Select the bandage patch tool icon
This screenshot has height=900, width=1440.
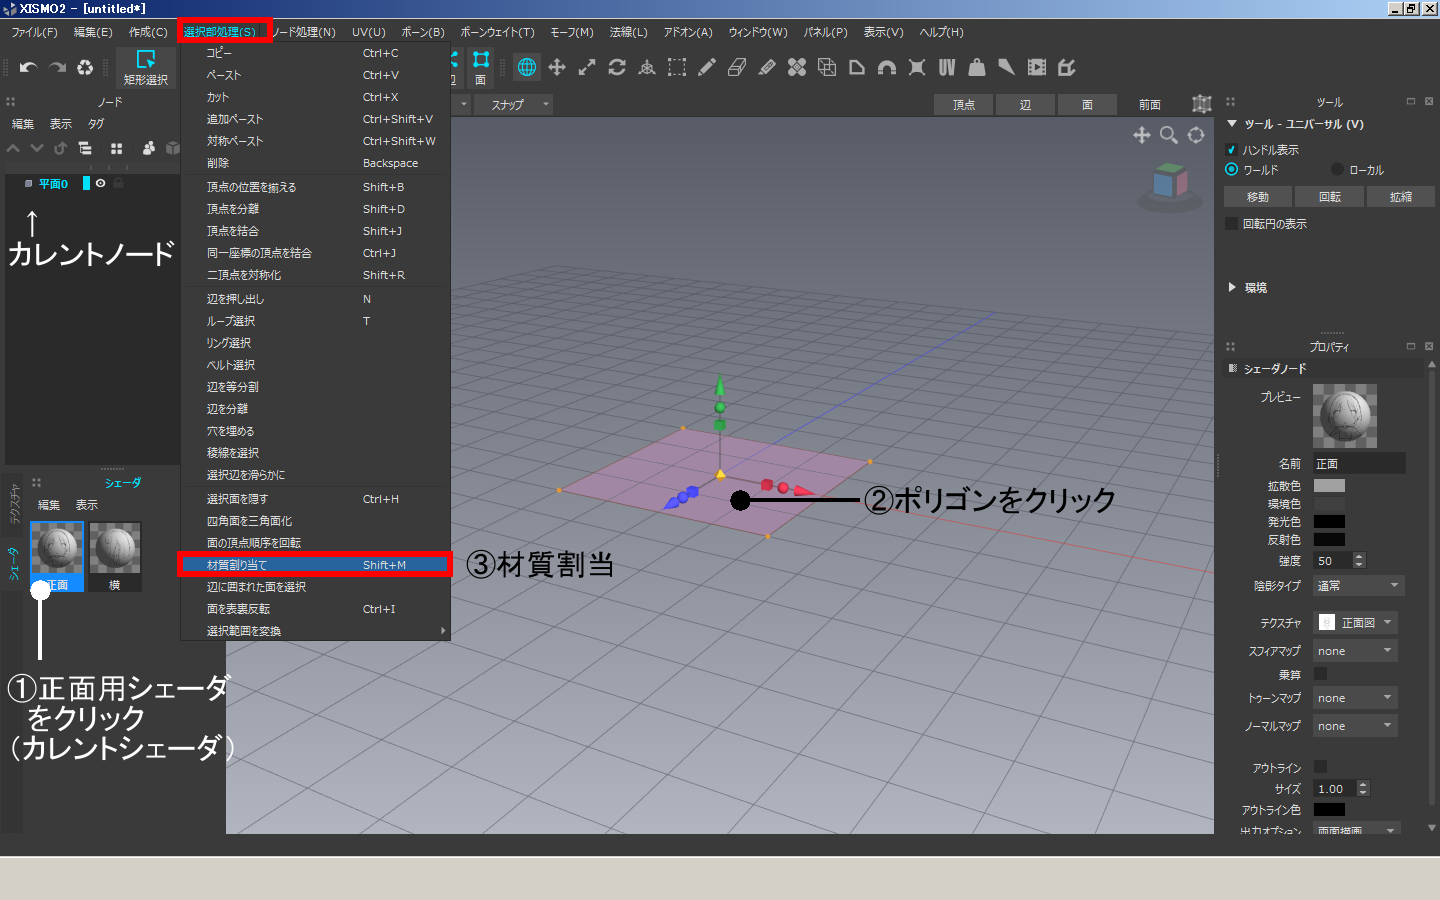(x=797, y=67)
